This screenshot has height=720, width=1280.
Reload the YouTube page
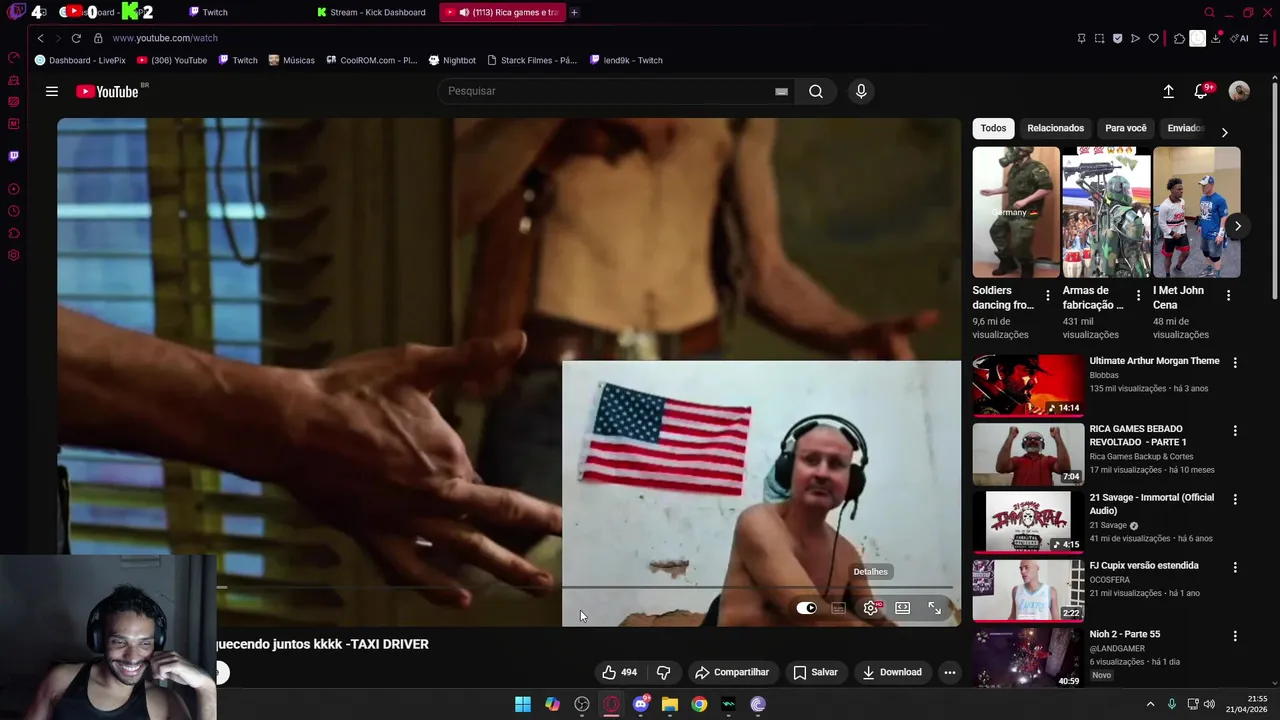(75, 38)
